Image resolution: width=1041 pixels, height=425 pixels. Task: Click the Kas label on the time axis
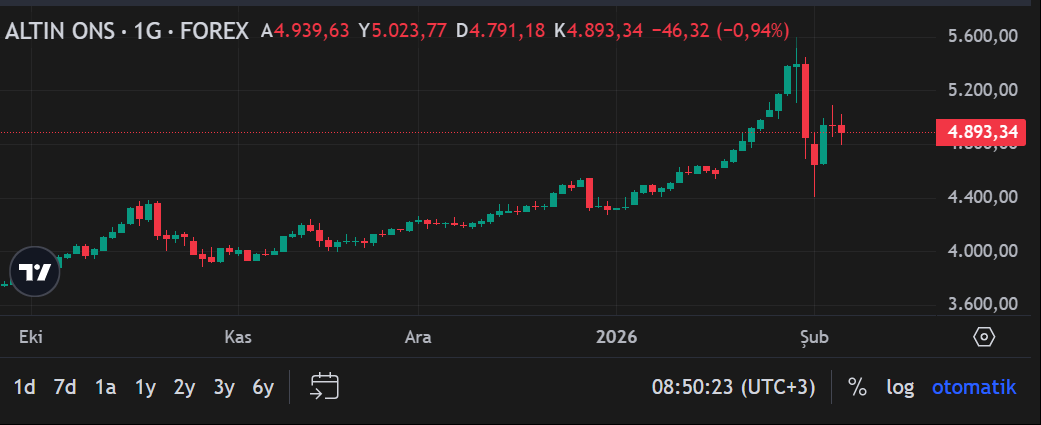238,337
